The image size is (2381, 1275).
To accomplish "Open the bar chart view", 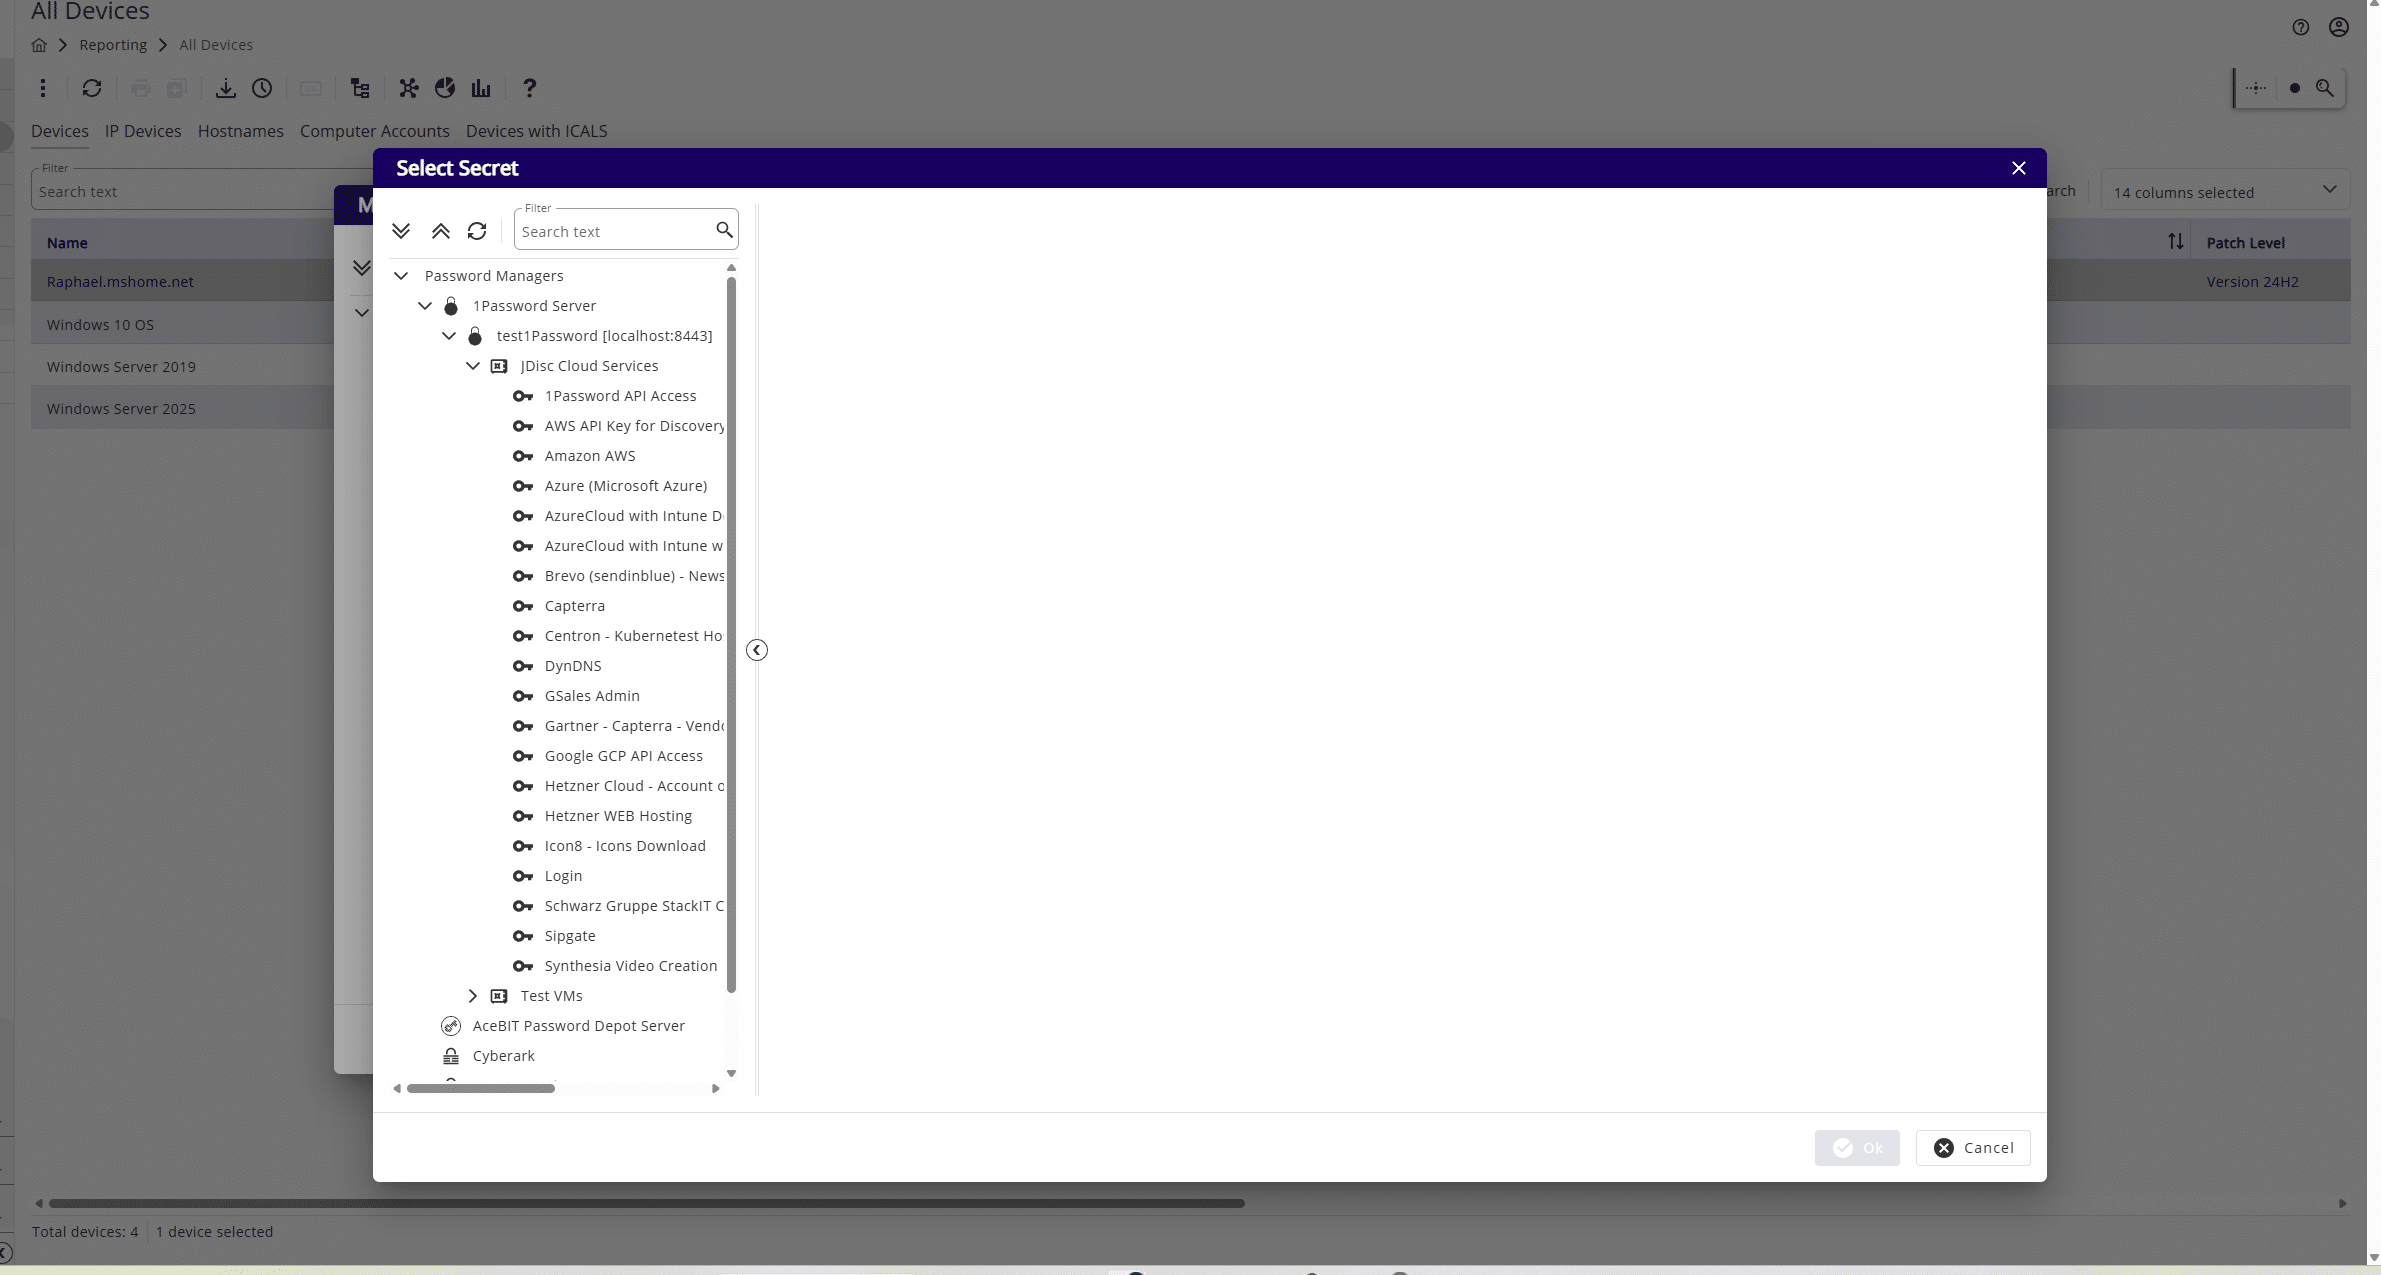I will (481, 89).
